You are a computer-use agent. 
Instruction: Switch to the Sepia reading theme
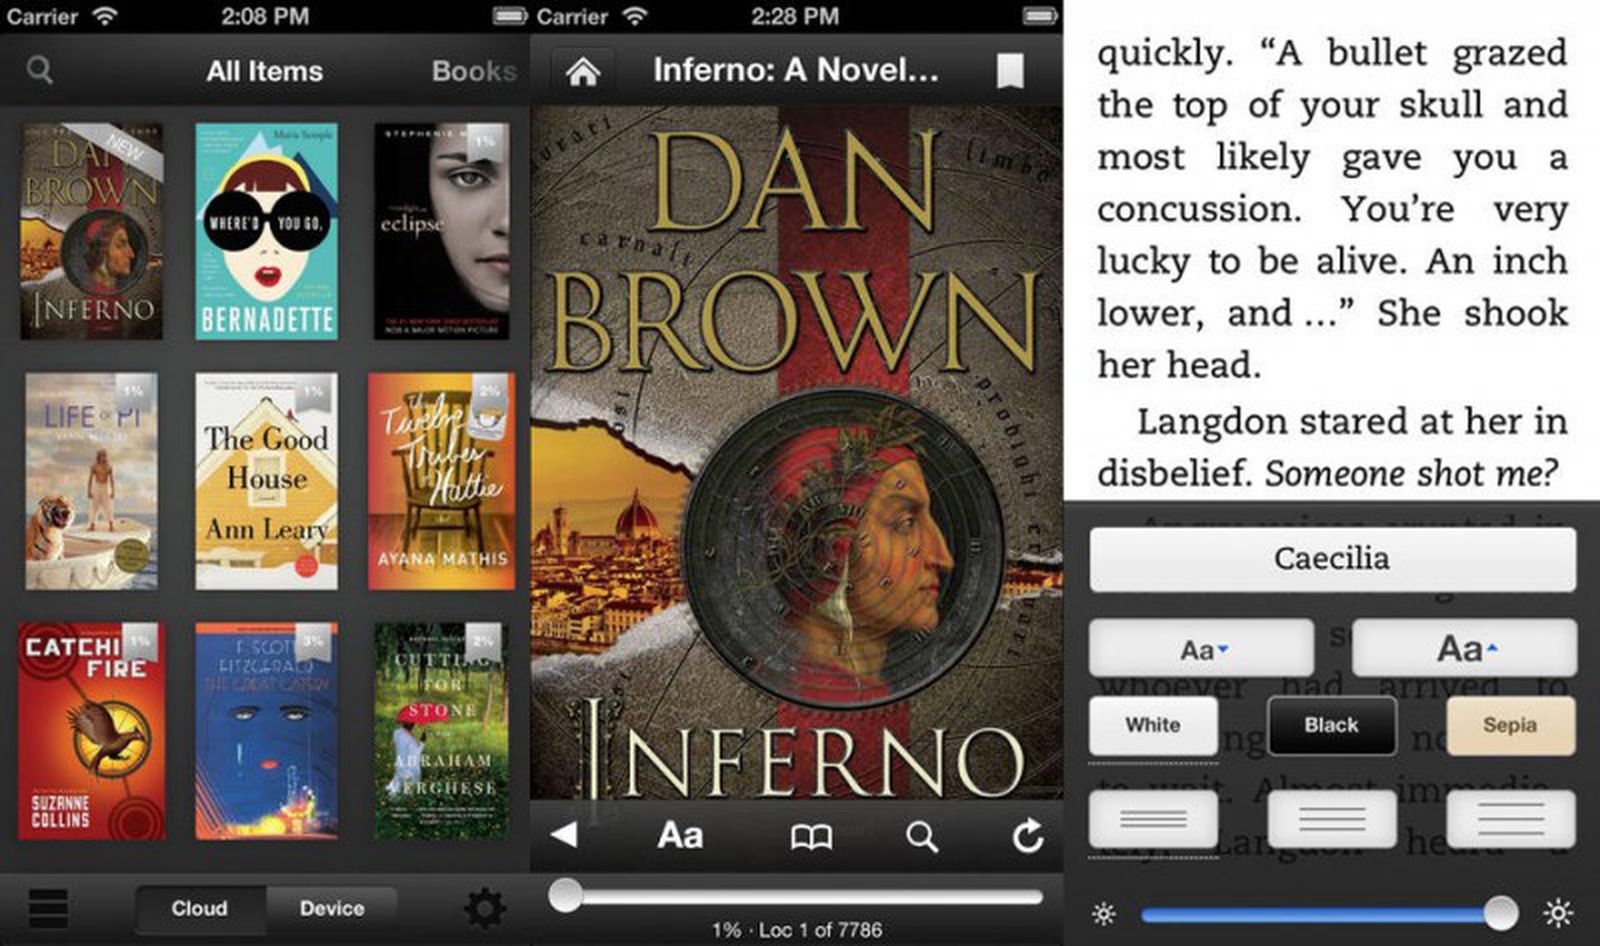[x=1510, y=725]
